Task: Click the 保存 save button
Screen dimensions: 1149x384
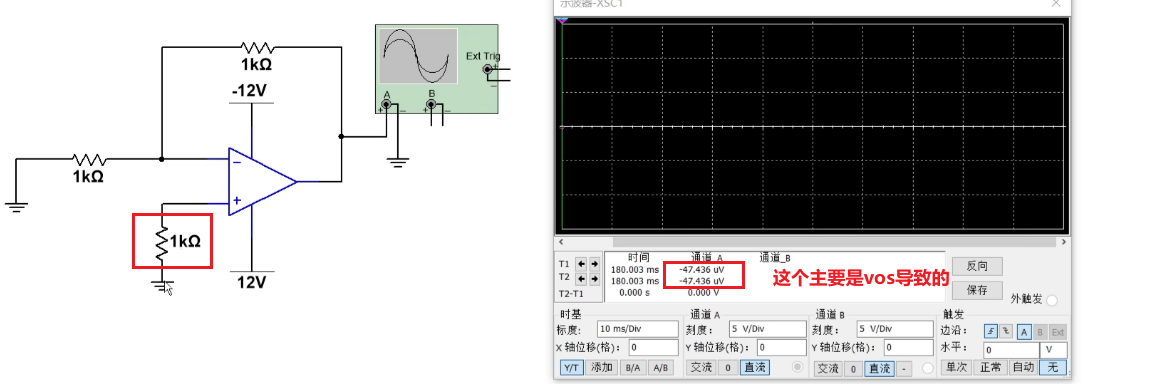Action: click(x=978, y=290)
